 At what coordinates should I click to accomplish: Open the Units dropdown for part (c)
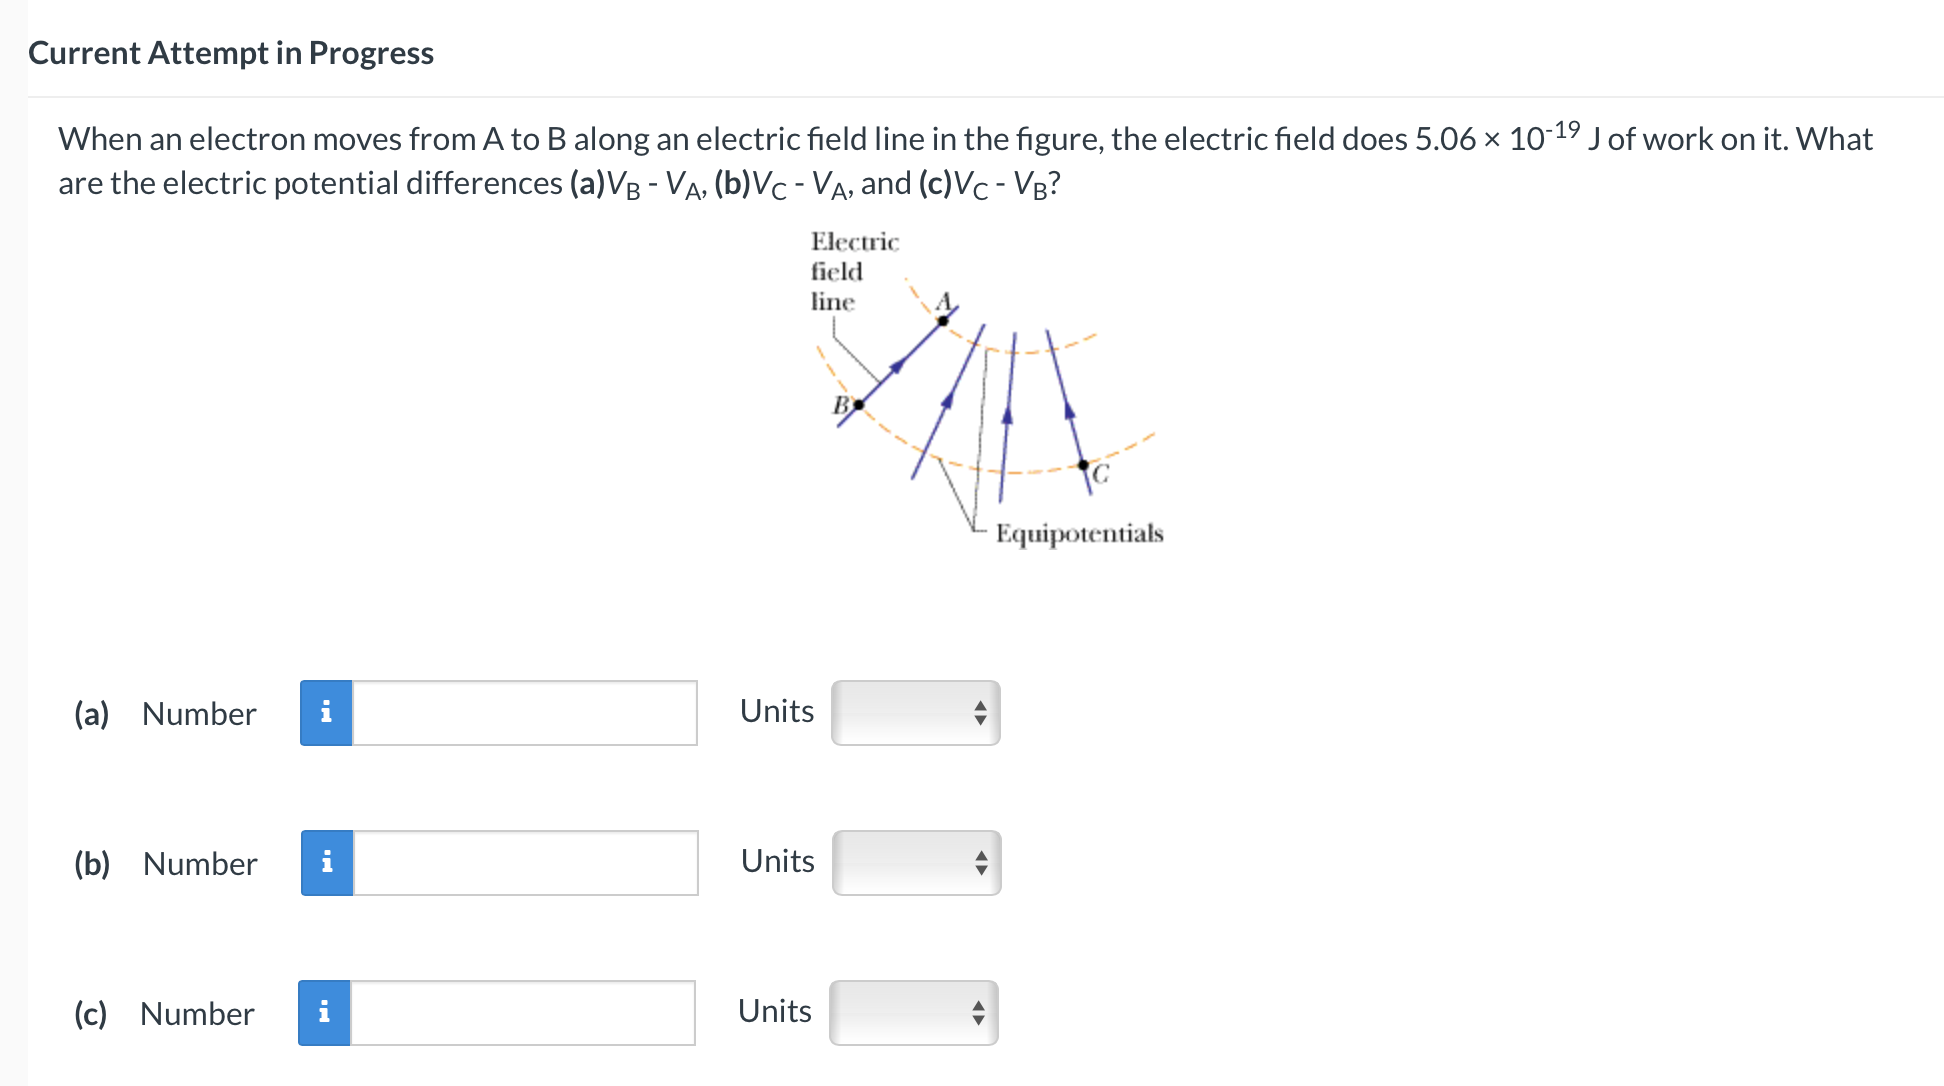click(x=914, y=1012)
